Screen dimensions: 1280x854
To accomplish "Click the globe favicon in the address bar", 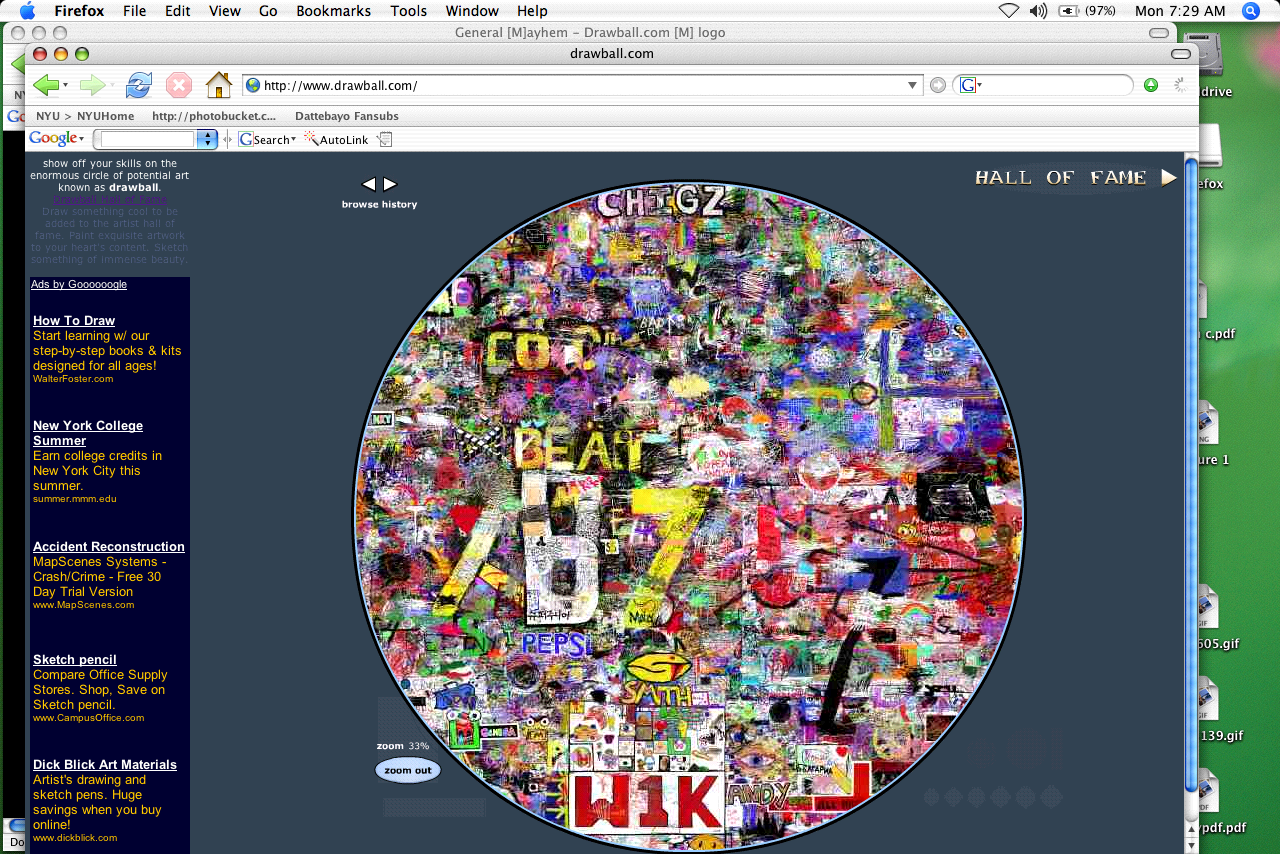I will [253, 86].
